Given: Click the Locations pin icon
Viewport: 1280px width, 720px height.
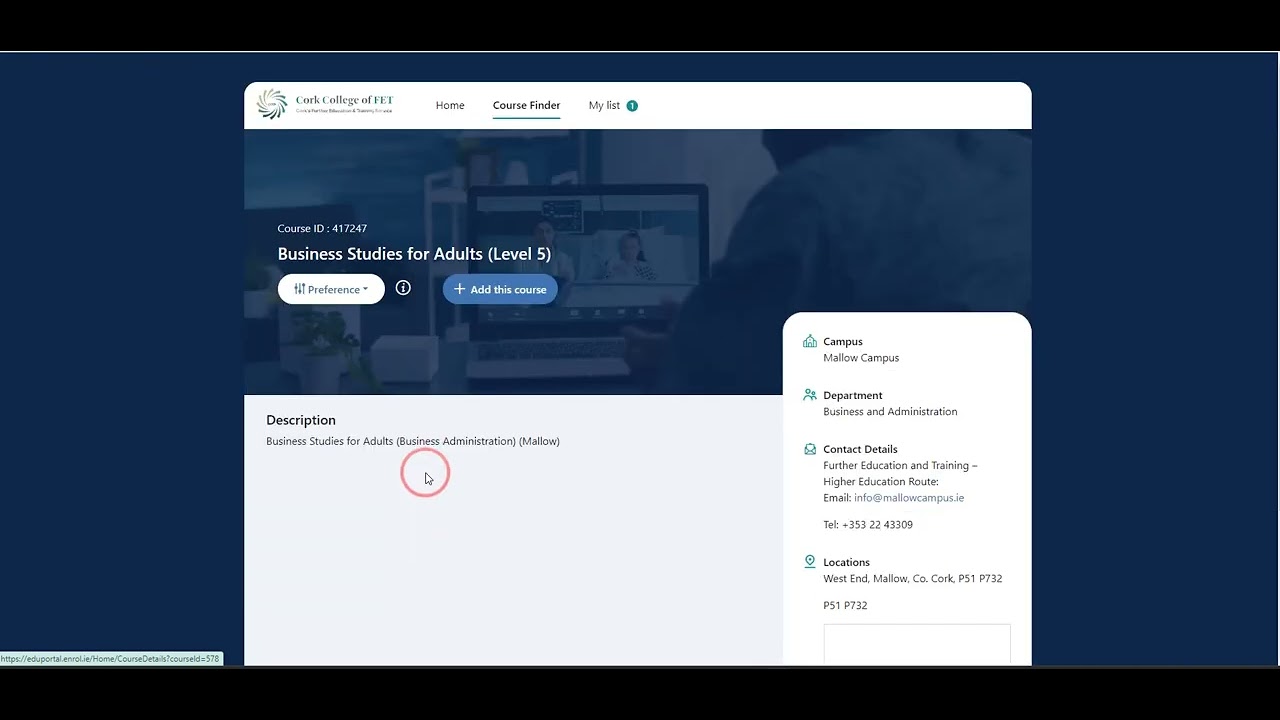Looking at the screenshot, I should pos(810,562).
